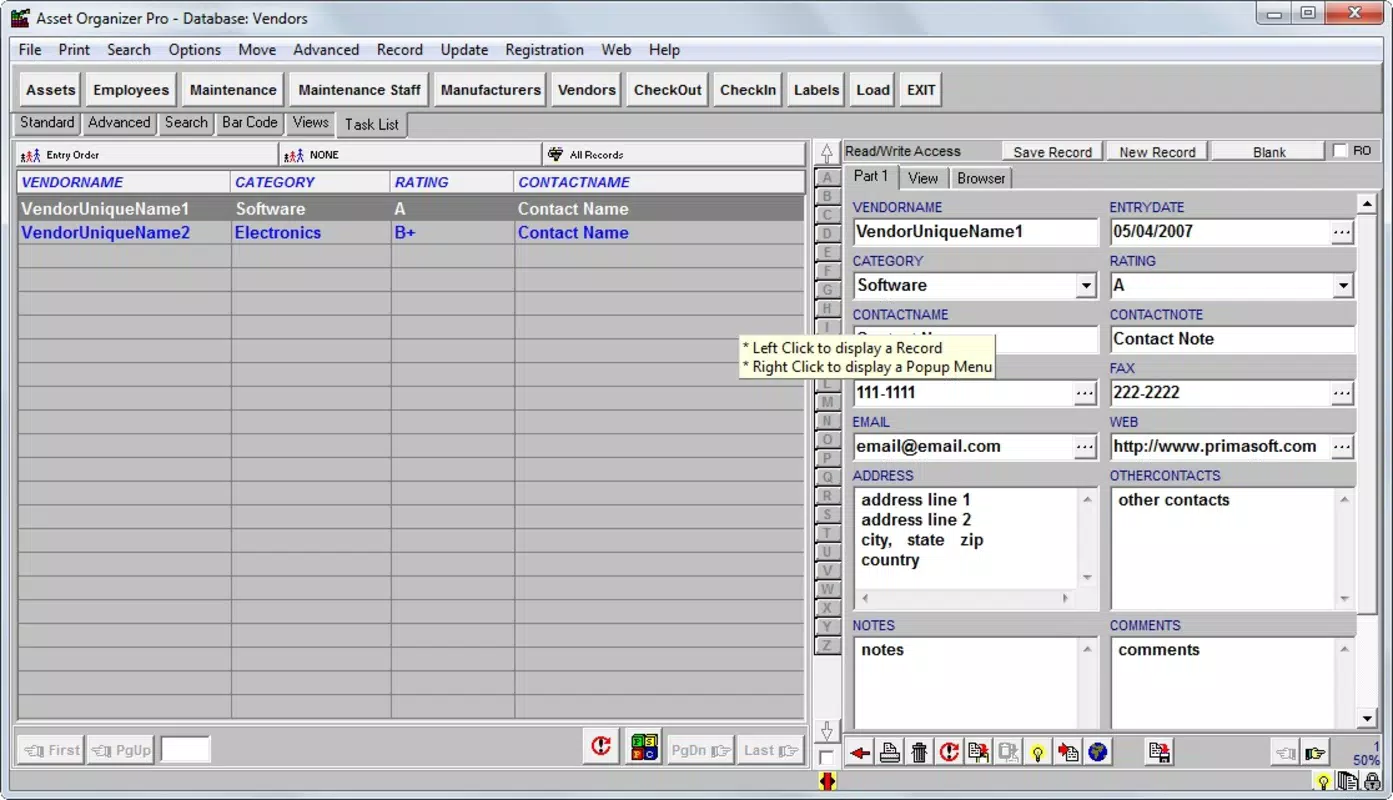Click the record panel scroll down arrow
1393x800 pixels.
[1367, 718]
